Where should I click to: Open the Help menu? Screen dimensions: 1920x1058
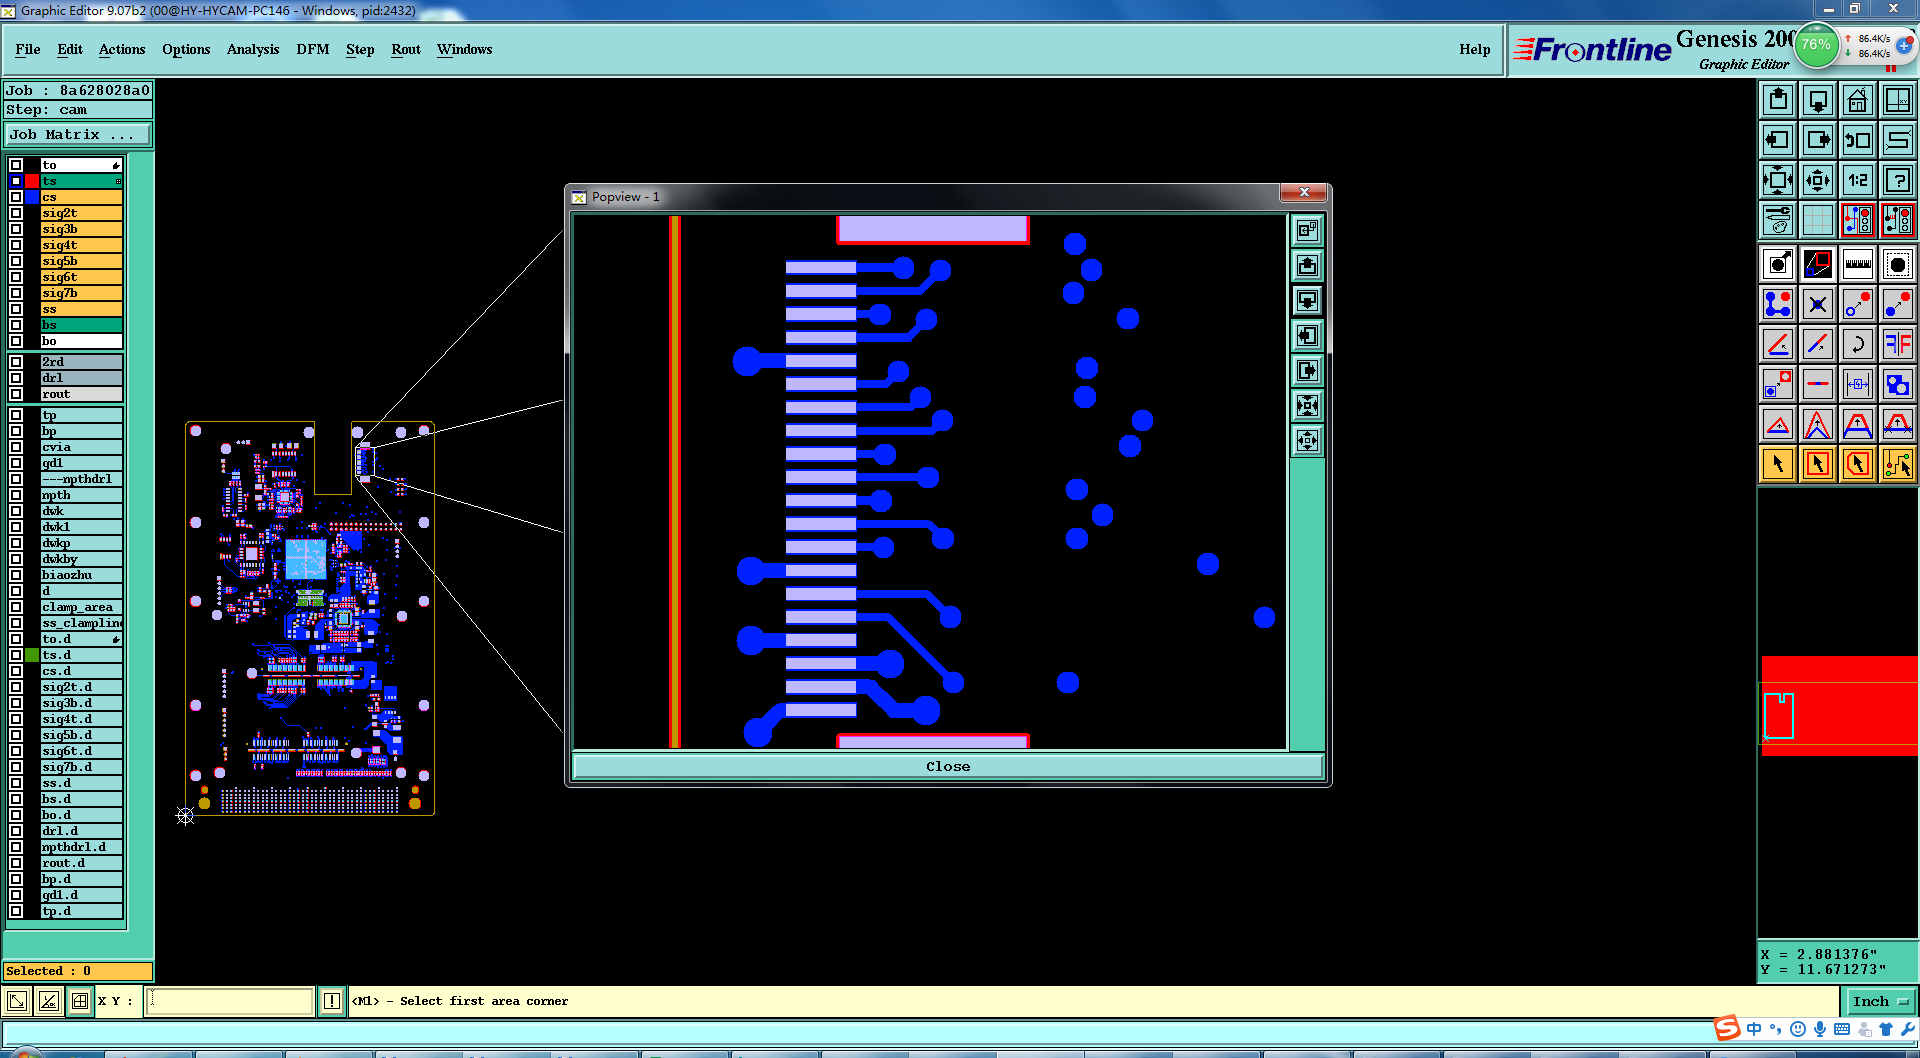point(1475,49)
